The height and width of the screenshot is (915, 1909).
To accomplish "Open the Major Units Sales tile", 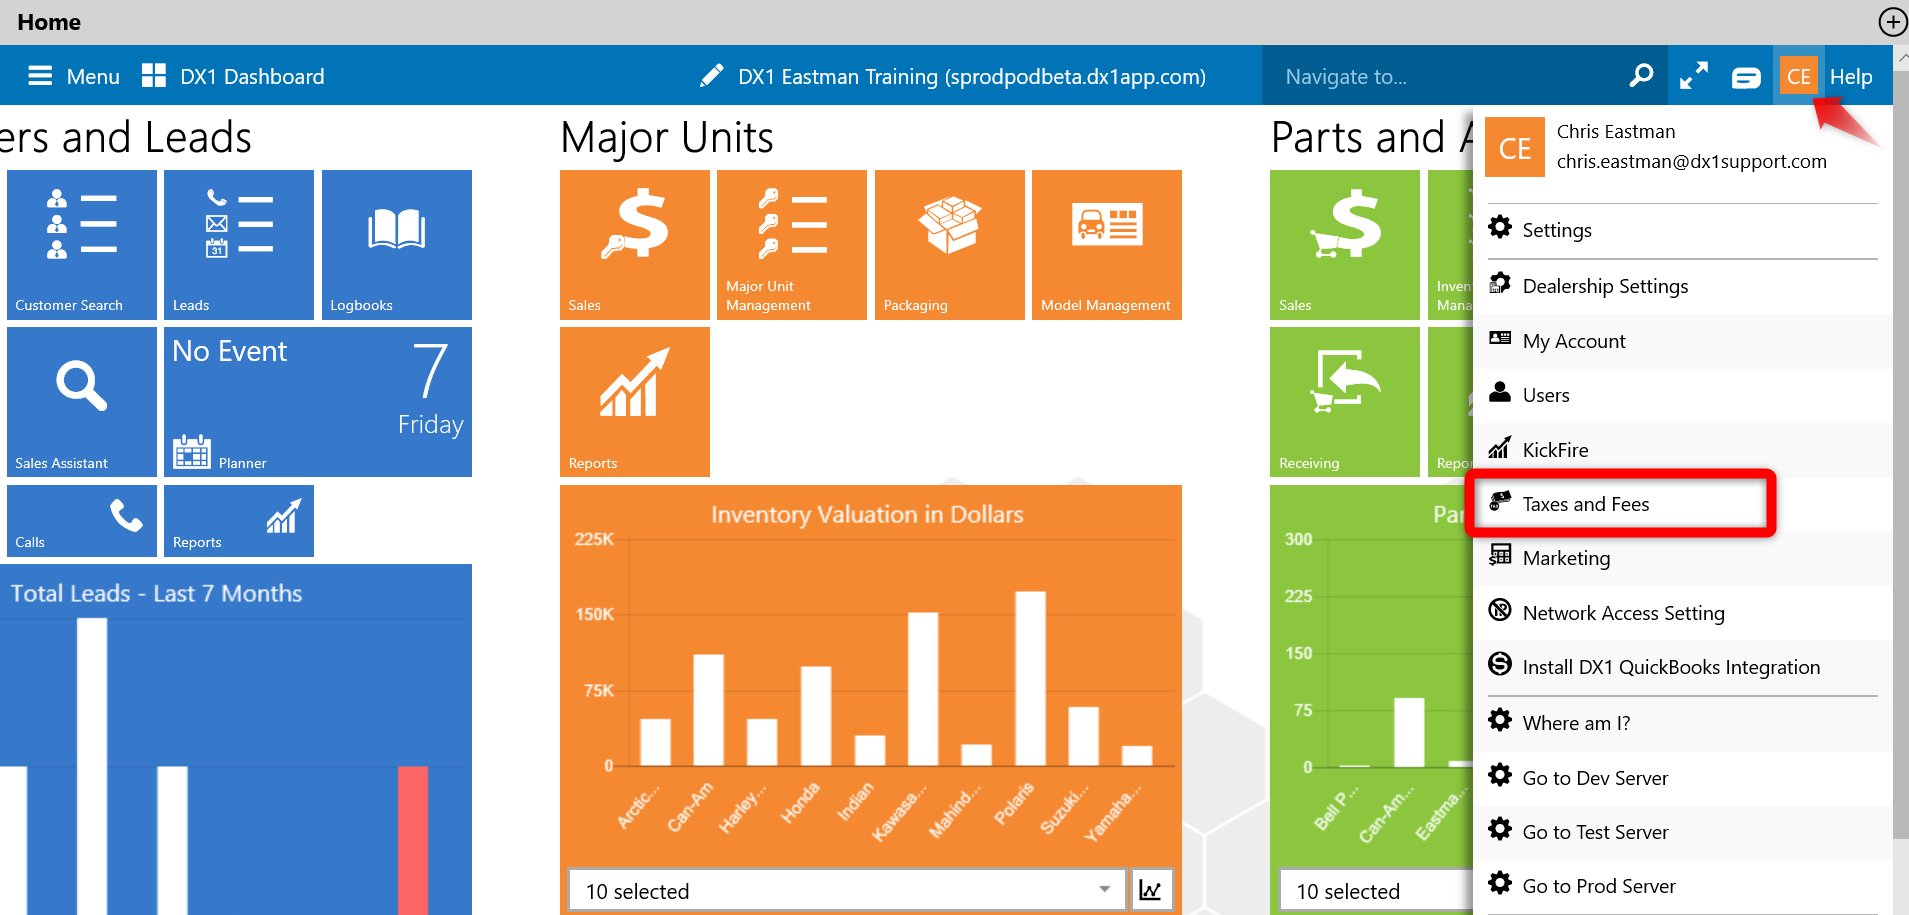I will click(x=635, y=245).
